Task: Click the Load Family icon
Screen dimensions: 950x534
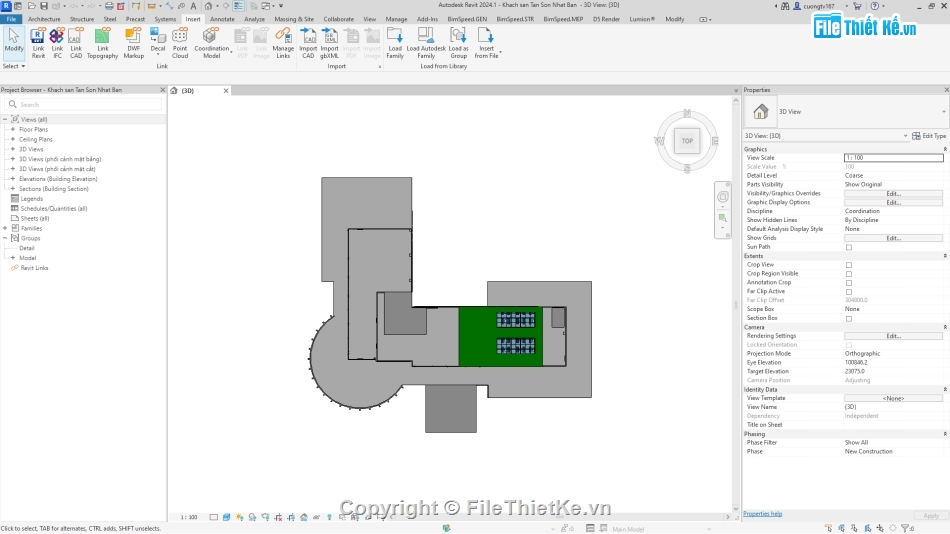Action: (395, 42)
